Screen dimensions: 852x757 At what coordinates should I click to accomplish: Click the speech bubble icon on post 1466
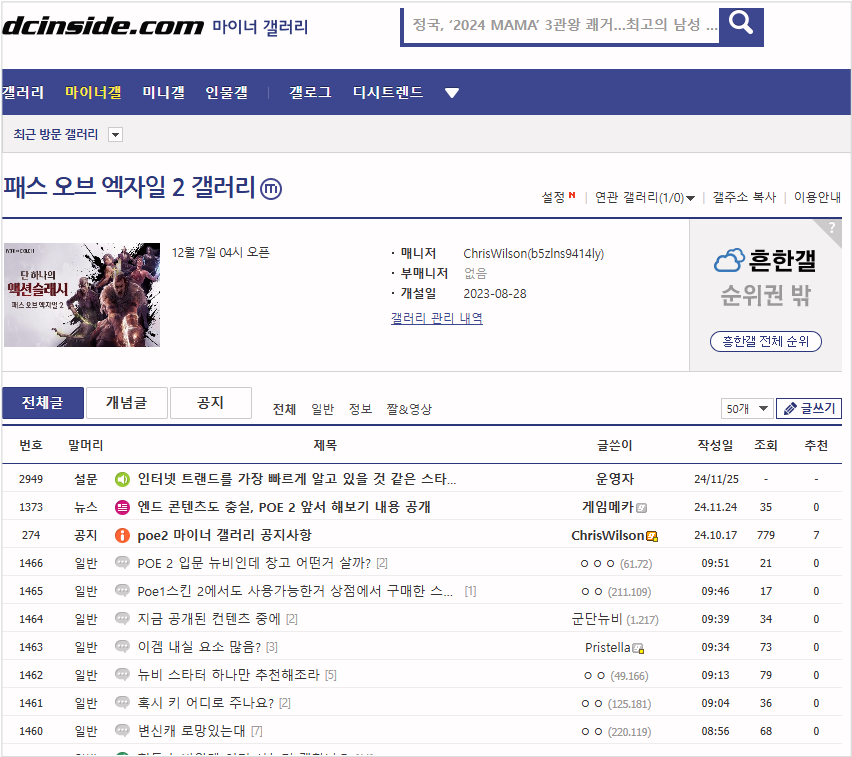pyautogui.click(x=122, y=562)
